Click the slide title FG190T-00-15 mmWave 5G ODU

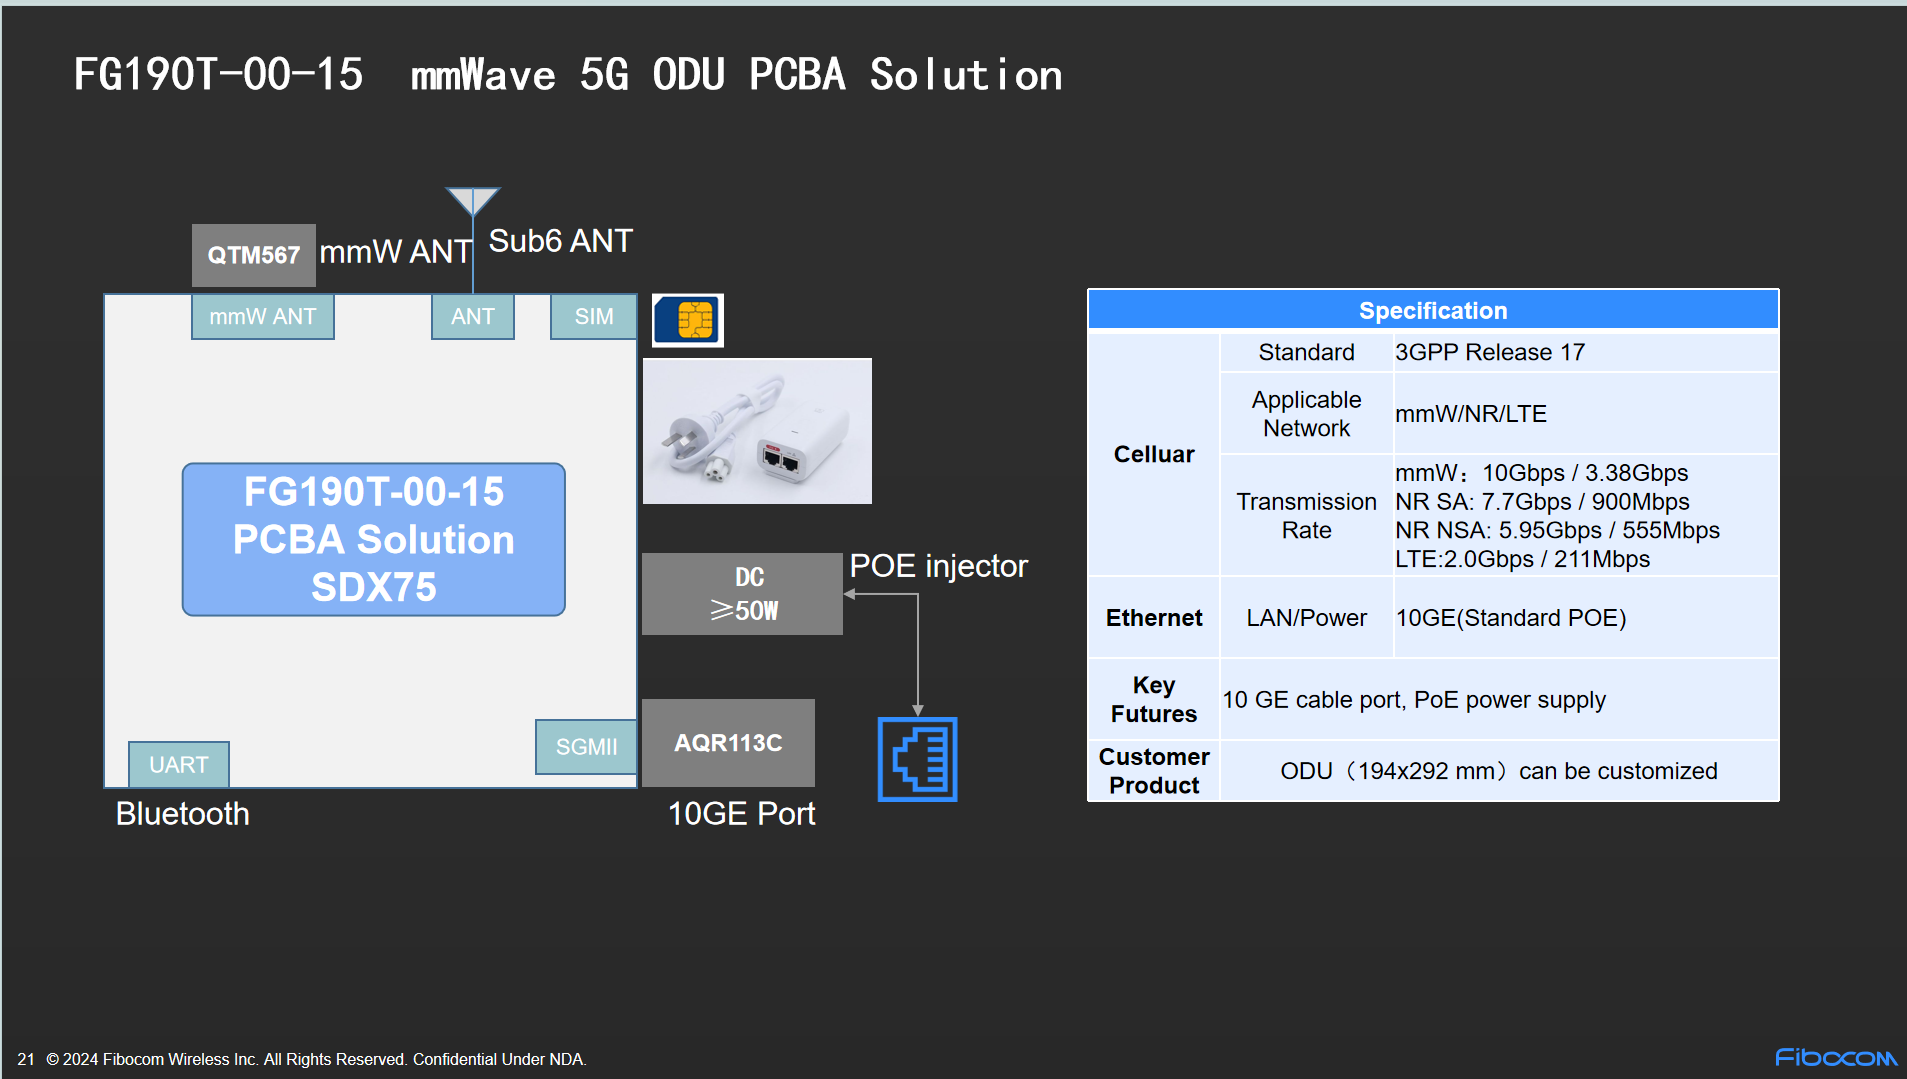[x=568, y=75]
